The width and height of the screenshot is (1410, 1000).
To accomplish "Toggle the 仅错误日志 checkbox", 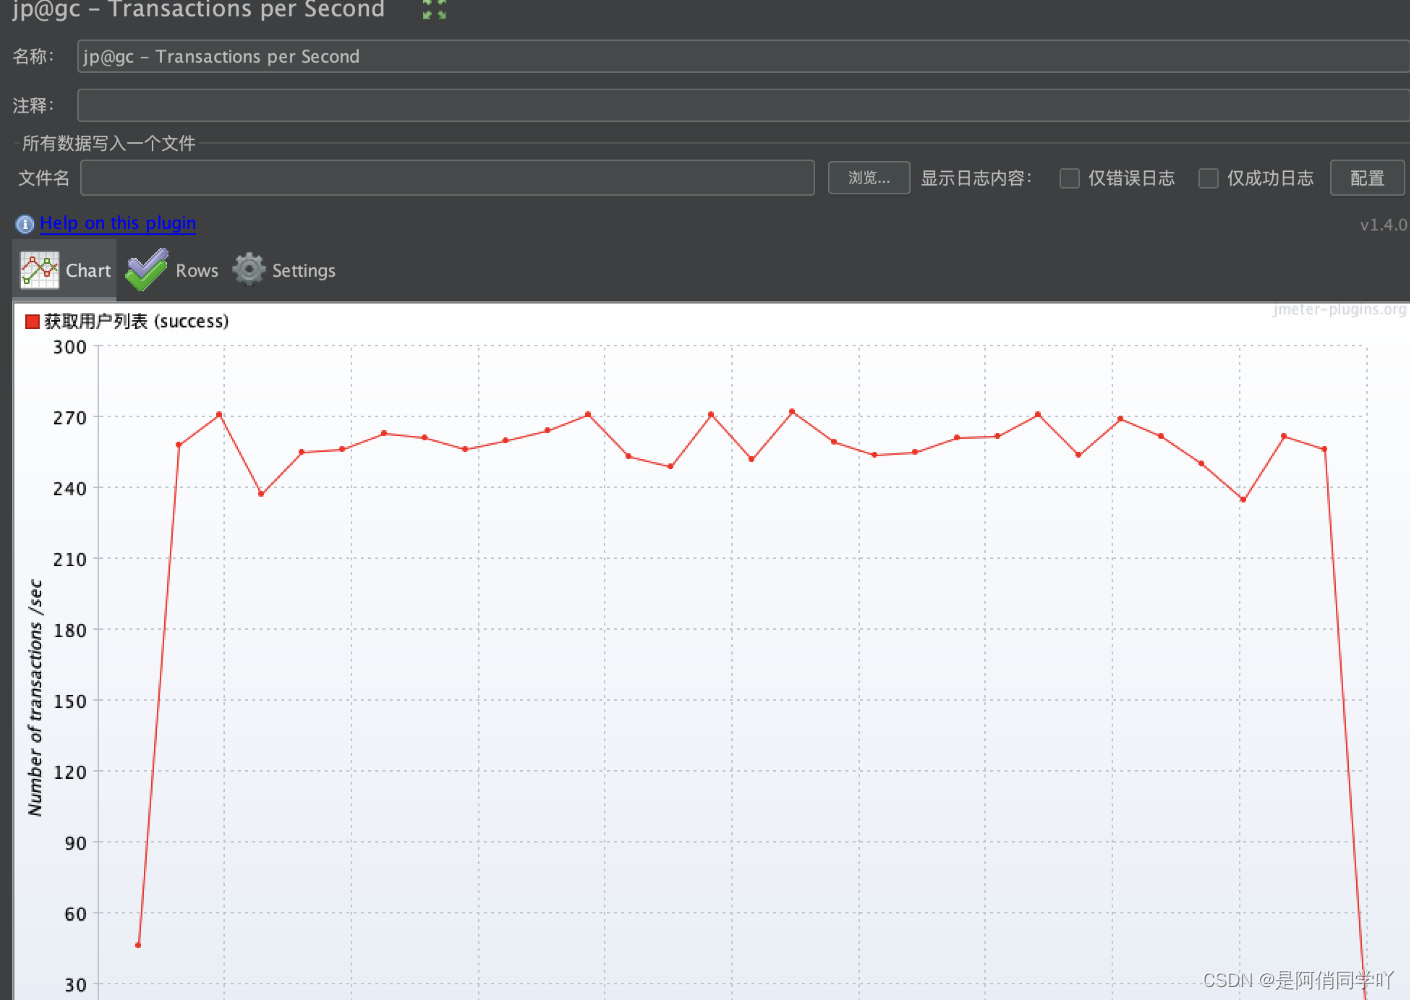I will click(x=1070, y=178).
